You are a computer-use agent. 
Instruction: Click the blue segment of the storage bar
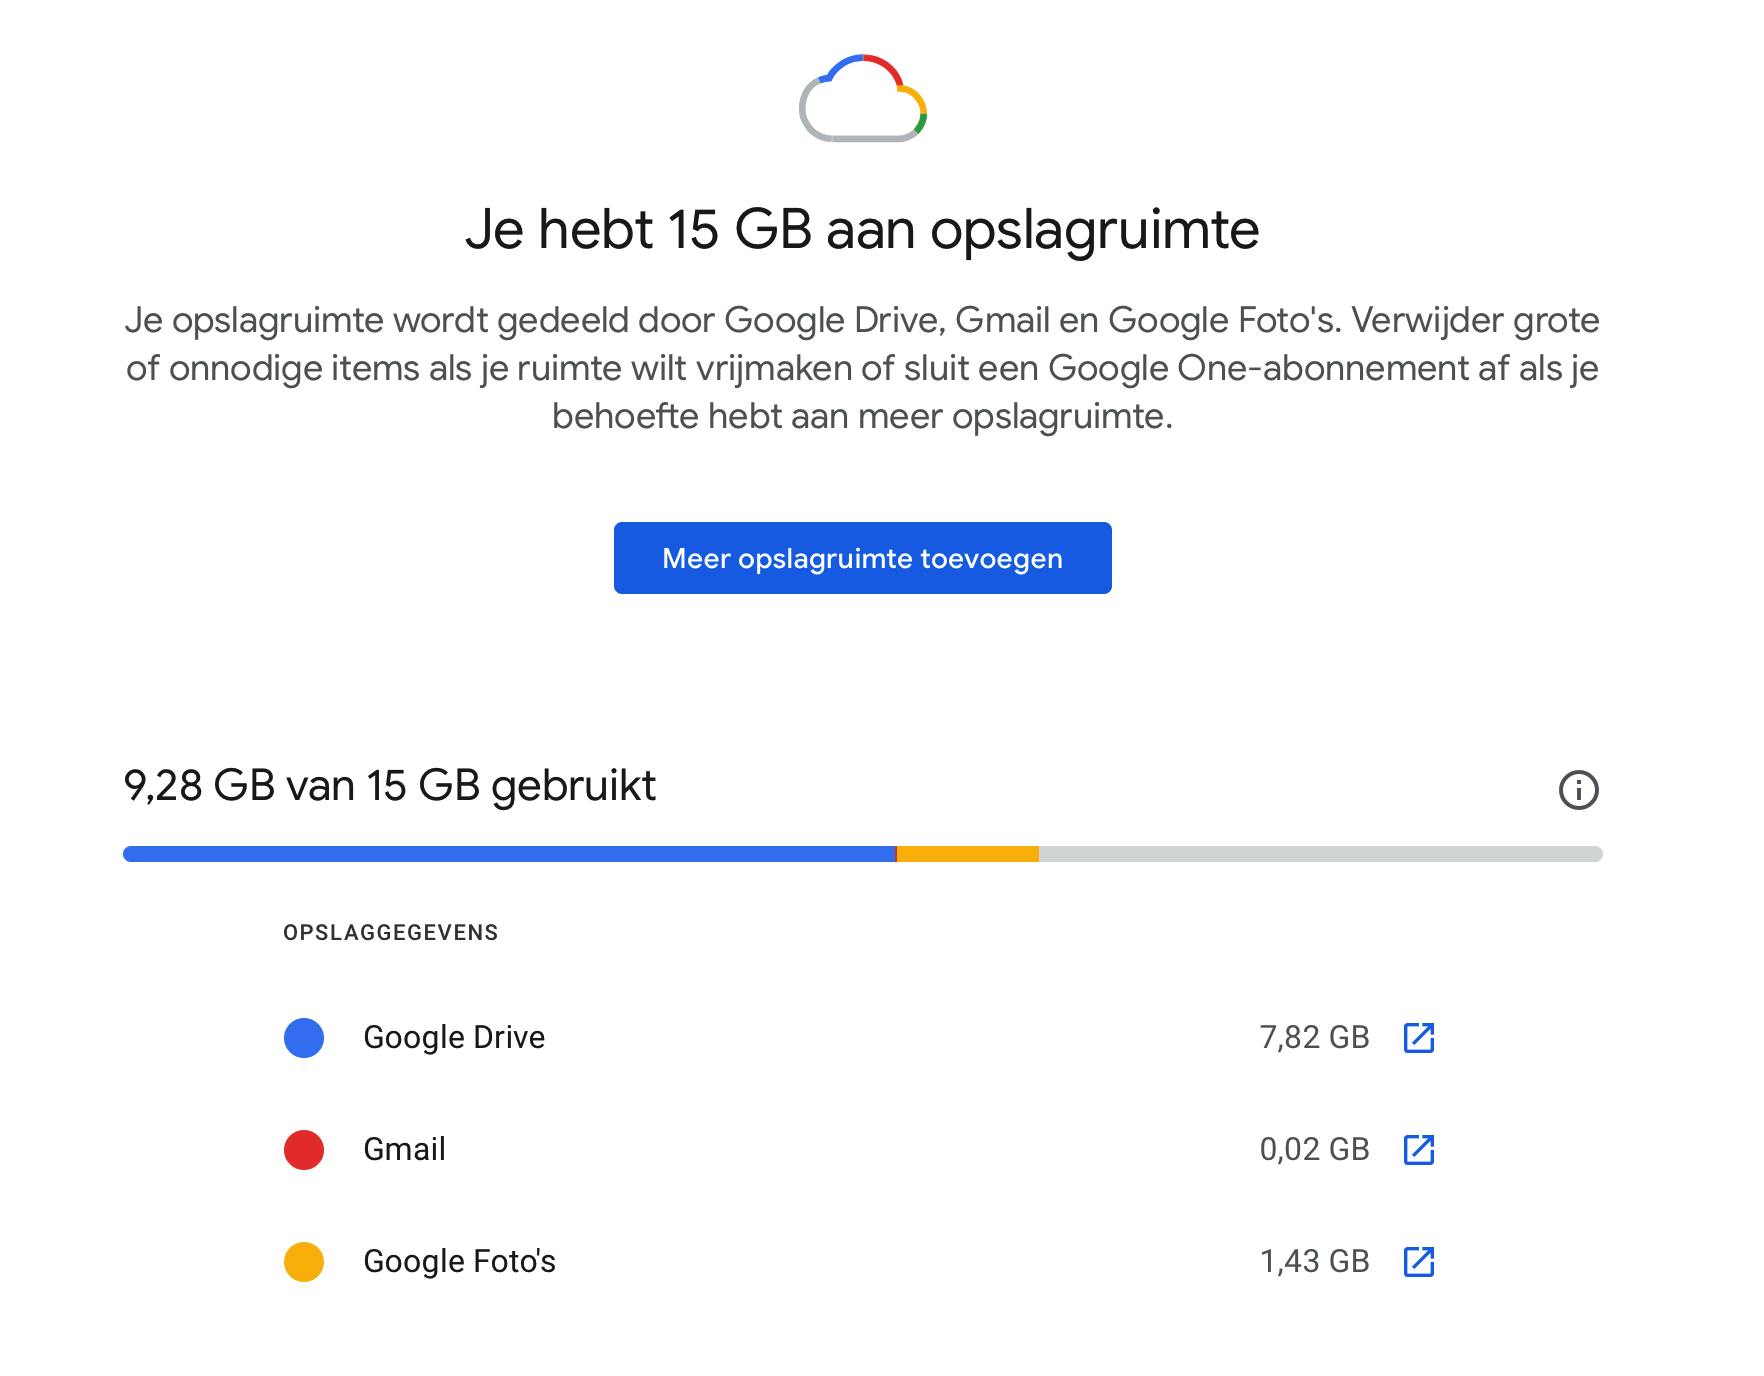[x=510, y=854]
